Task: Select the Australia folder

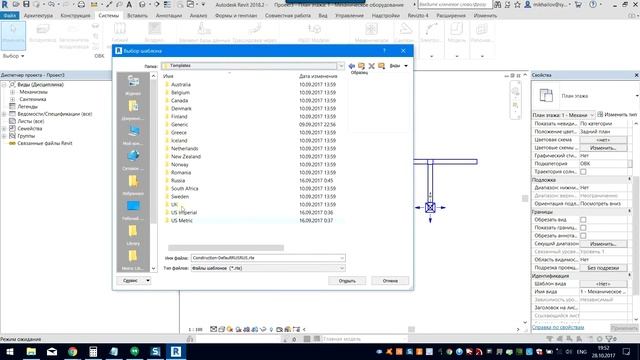Action: (181, 84)
